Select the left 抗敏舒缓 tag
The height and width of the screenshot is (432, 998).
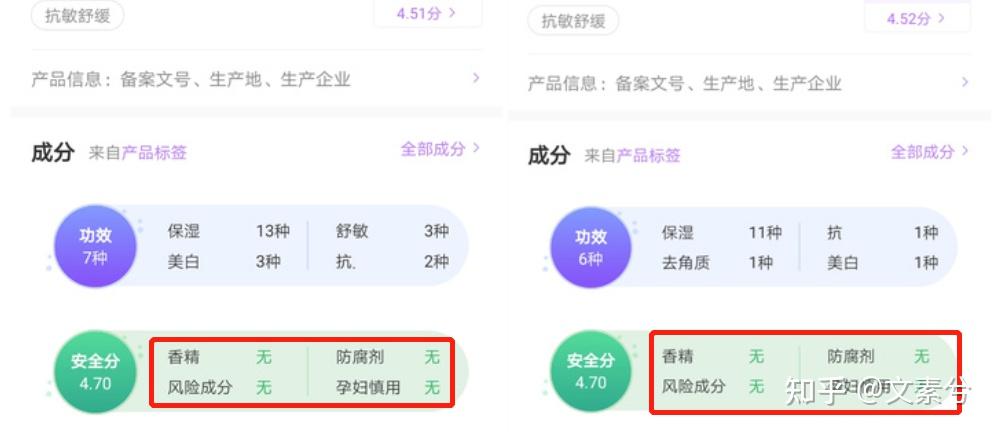(x=77, y=16)
